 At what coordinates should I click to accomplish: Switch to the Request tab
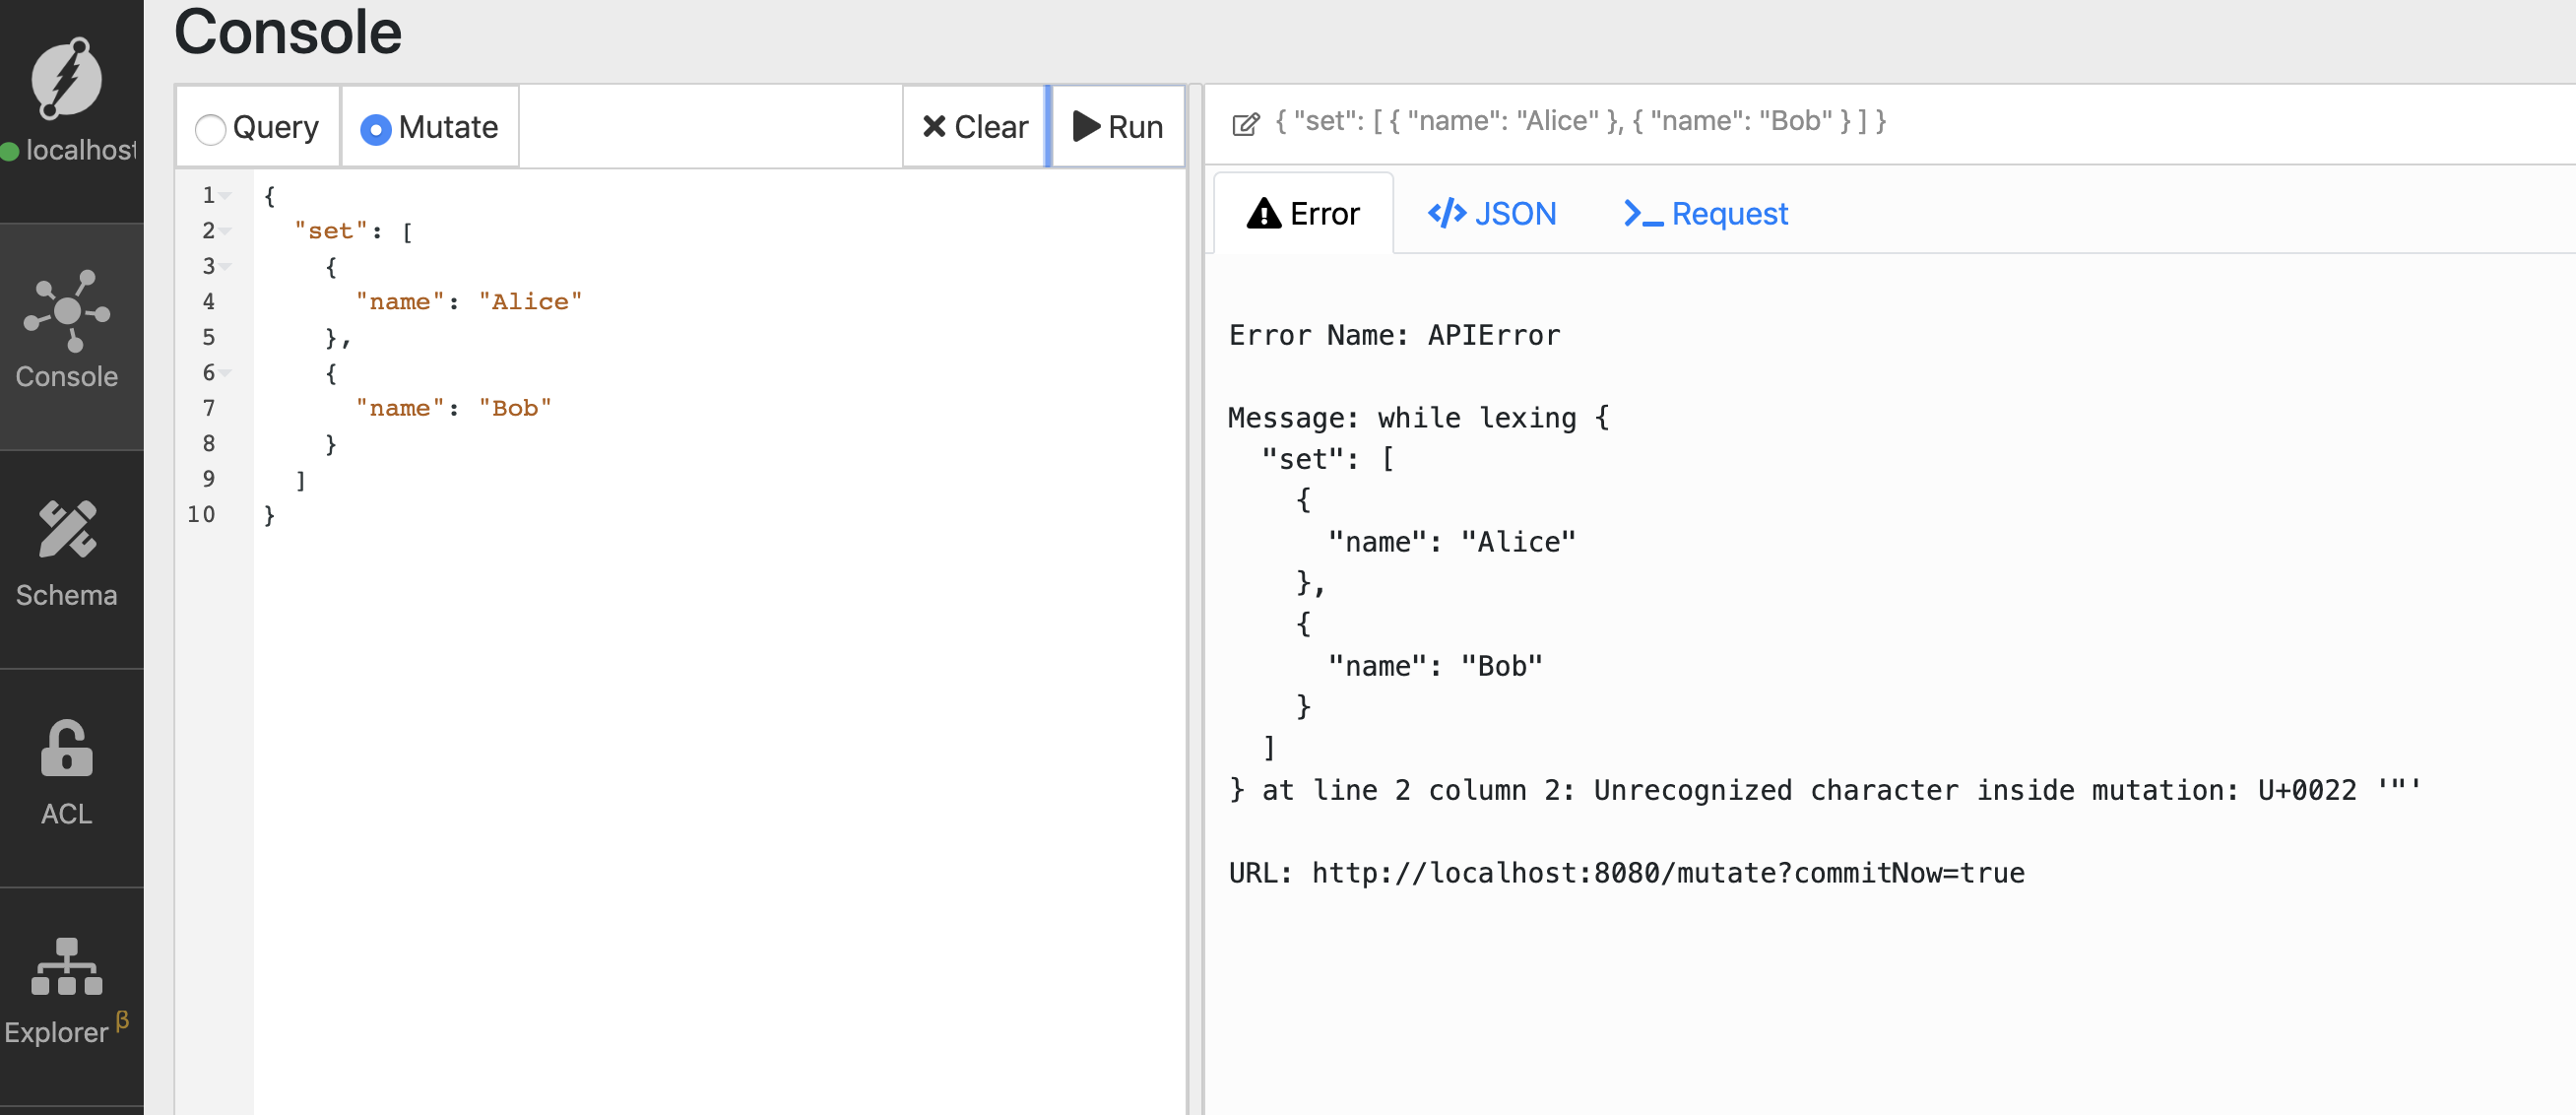1705,213
